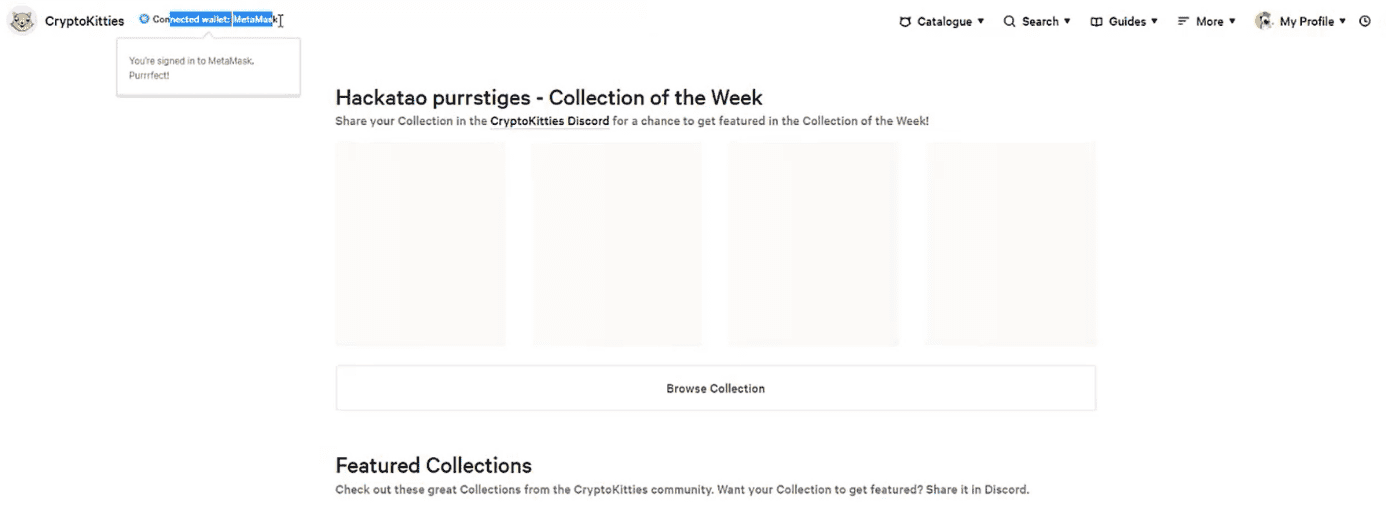Click the CryptoKitties brand name text
The width and height of the screenshot is (1386, 519).
click(84, 21)
